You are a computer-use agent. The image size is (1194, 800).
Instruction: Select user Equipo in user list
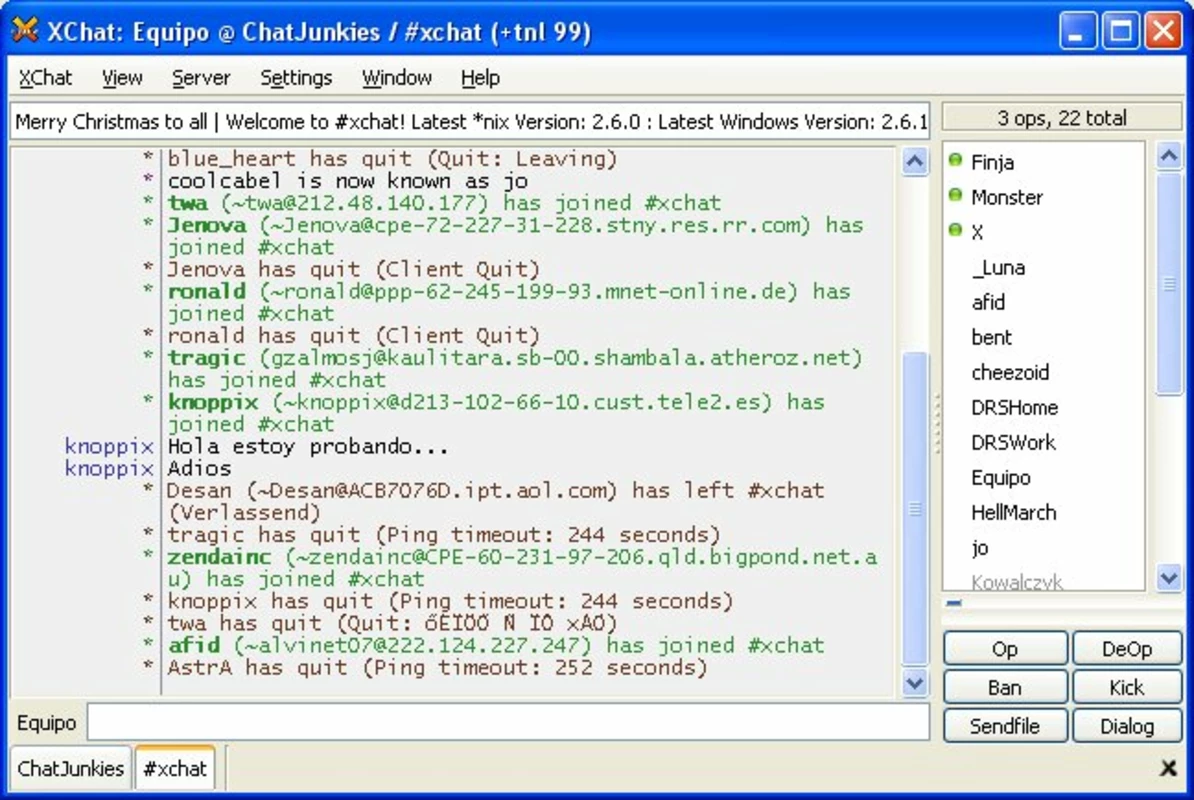1043,477
